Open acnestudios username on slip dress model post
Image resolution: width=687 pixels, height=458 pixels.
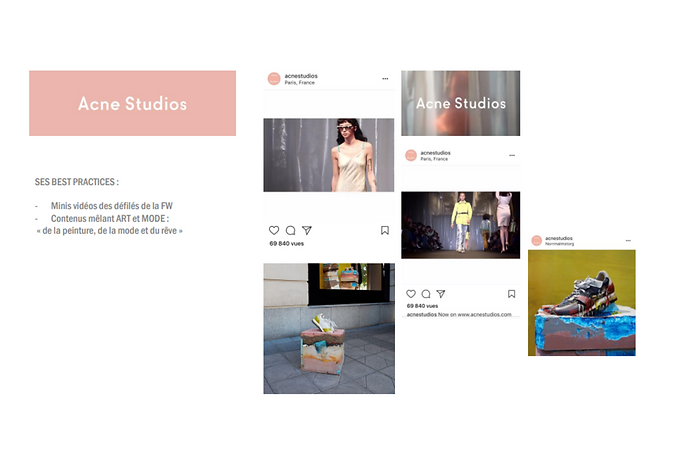tap(301, 76)
